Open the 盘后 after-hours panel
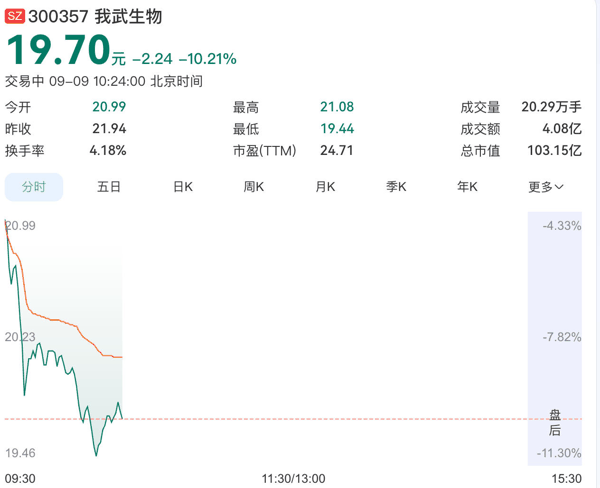Image resolution: width=600 pixels, height=488 pixels. [x=555, y=423]
